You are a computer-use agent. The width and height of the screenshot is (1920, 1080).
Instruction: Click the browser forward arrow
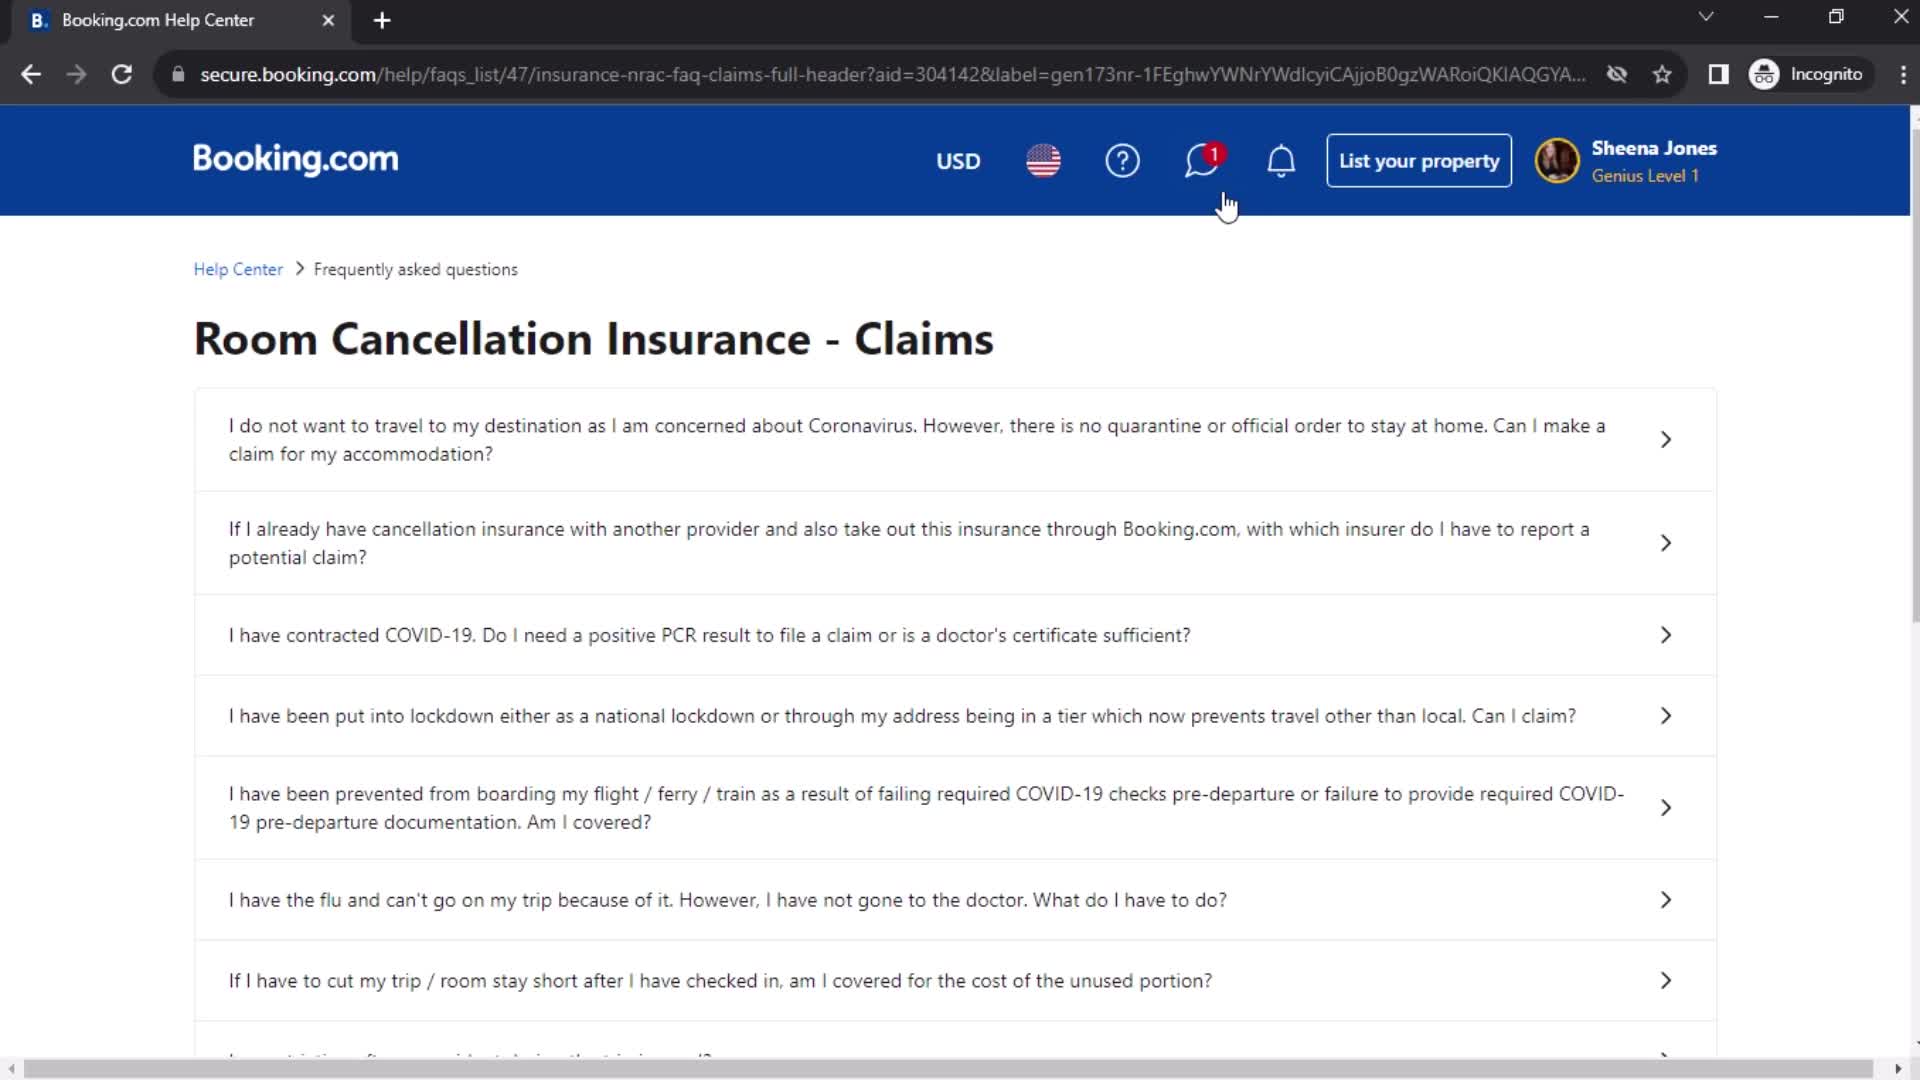pos(76,74)
